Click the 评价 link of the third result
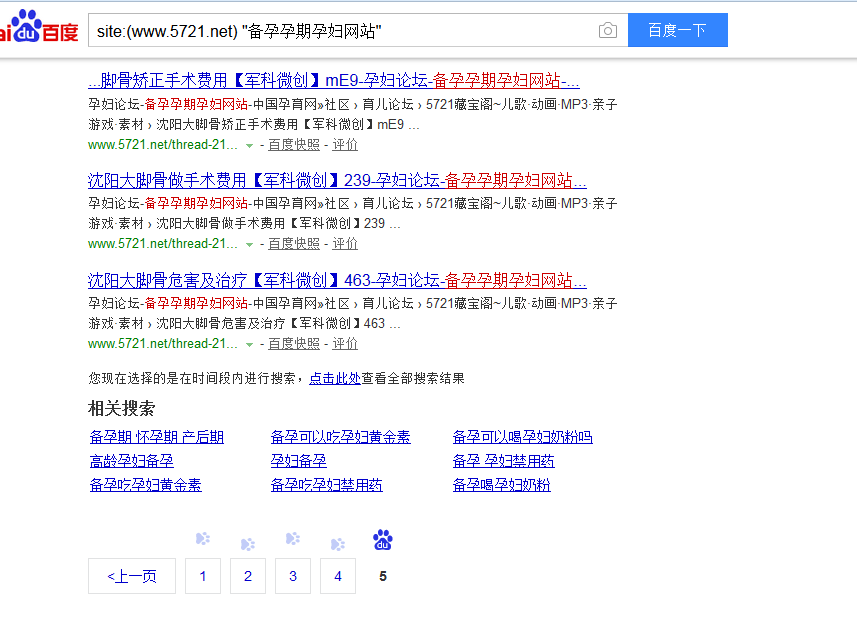Image resolution: width=857 pixels, height=627 pixels. click(x=345, y=343)
